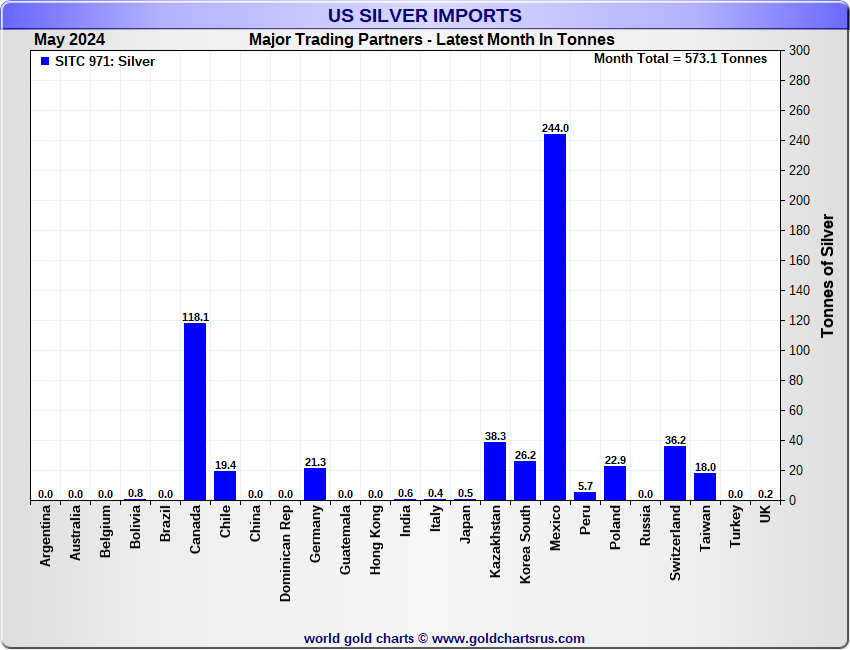This screenshot has height=650, width=850.
Task: Click the Russia axis label
Action: point(645,525)
